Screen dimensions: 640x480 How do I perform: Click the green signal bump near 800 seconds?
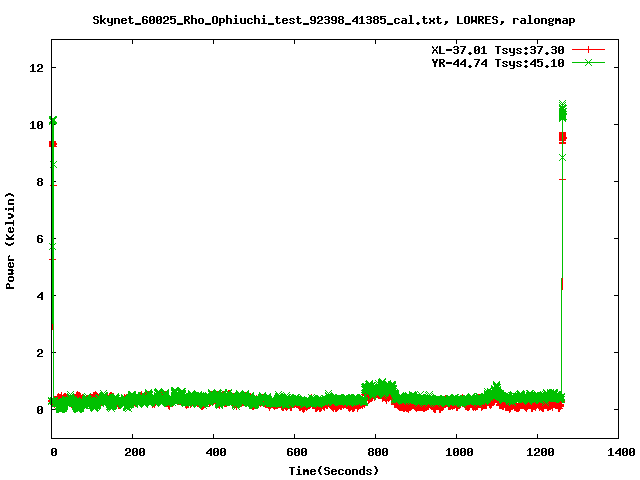tap(379, 387)
